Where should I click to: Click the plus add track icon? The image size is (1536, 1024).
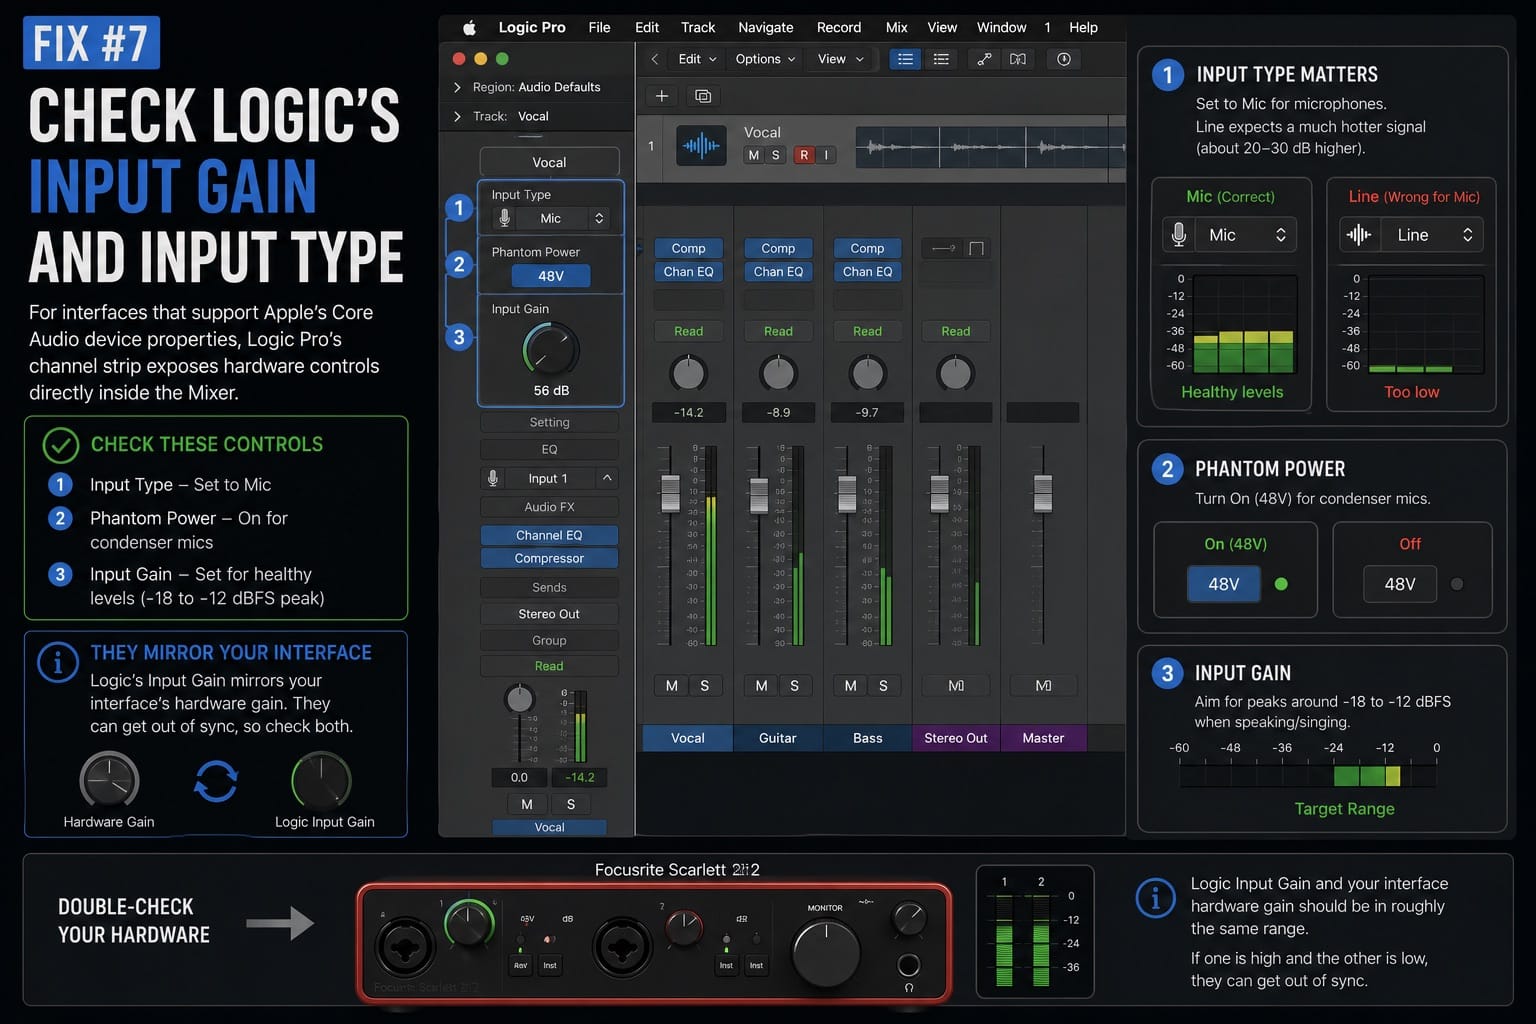pyautogui.click(x=662, y=96)
